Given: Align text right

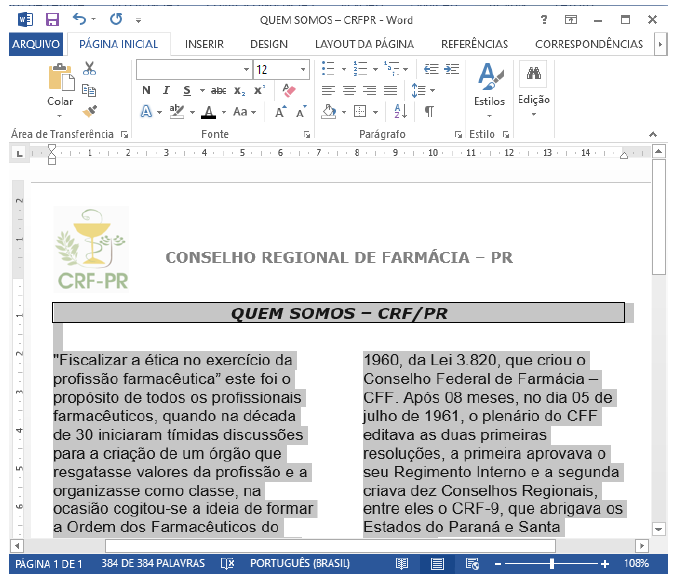Looking at the screenshot, I should point(369,91).
